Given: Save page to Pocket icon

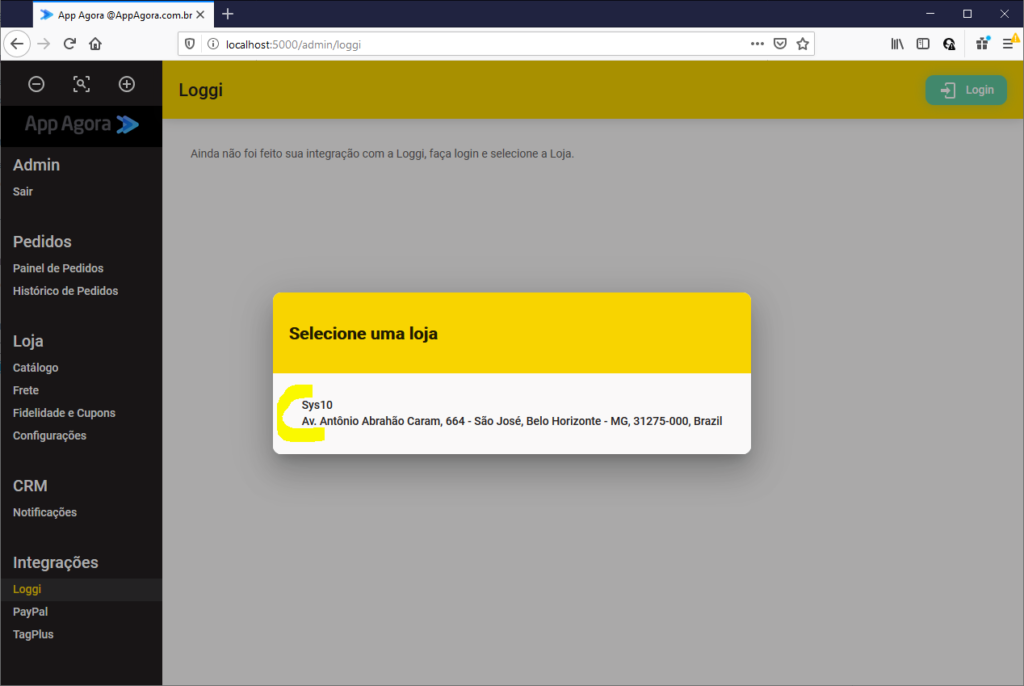Looking at the screenshot, I should click(780, 44).
